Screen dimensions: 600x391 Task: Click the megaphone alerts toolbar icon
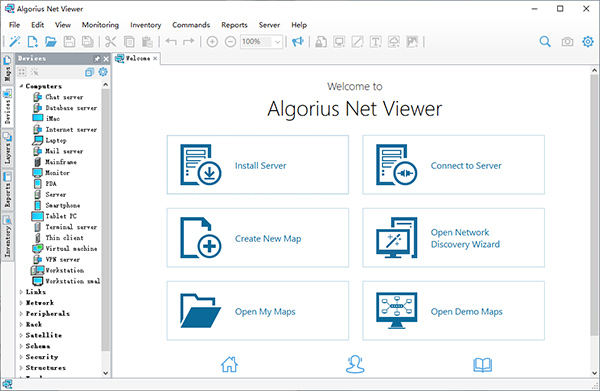click(x=297, y=41)
